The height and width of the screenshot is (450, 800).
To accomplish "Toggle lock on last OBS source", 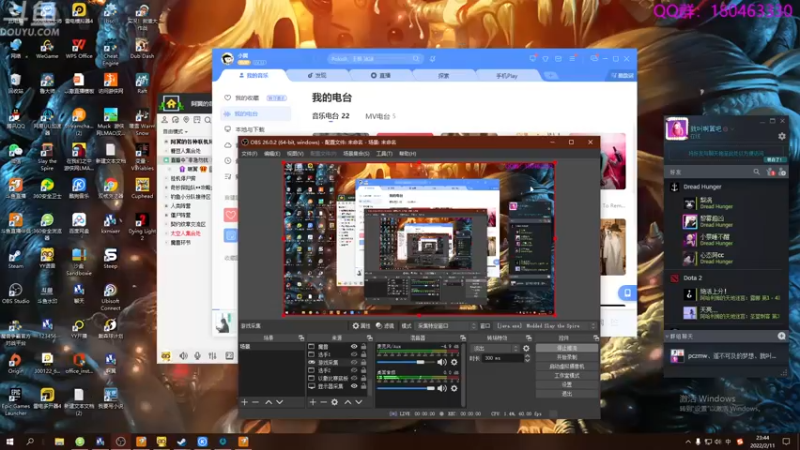I will pos(363,386).
